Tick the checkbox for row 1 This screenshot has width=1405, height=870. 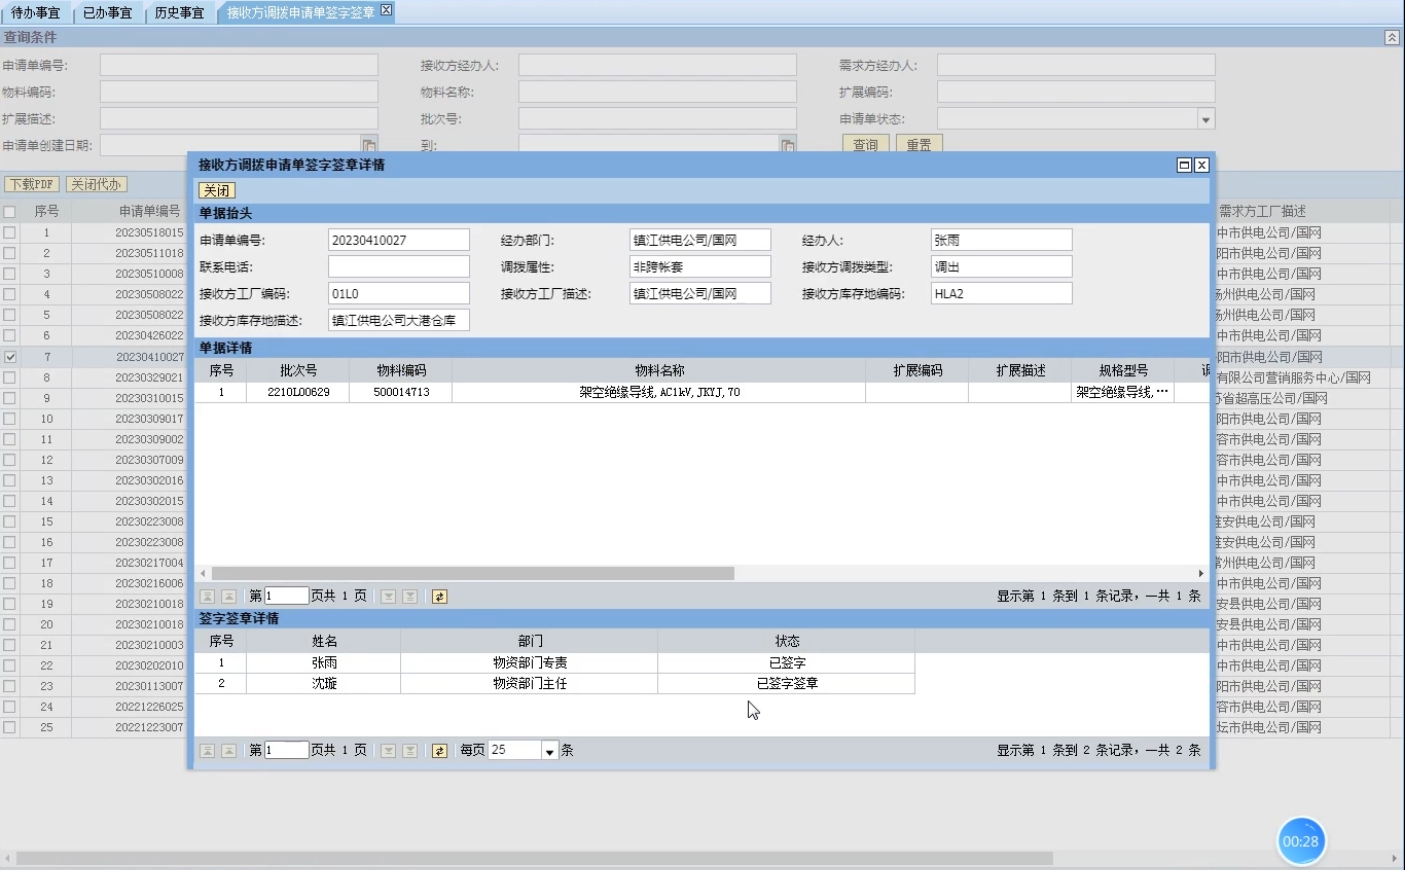coord(10,232)
